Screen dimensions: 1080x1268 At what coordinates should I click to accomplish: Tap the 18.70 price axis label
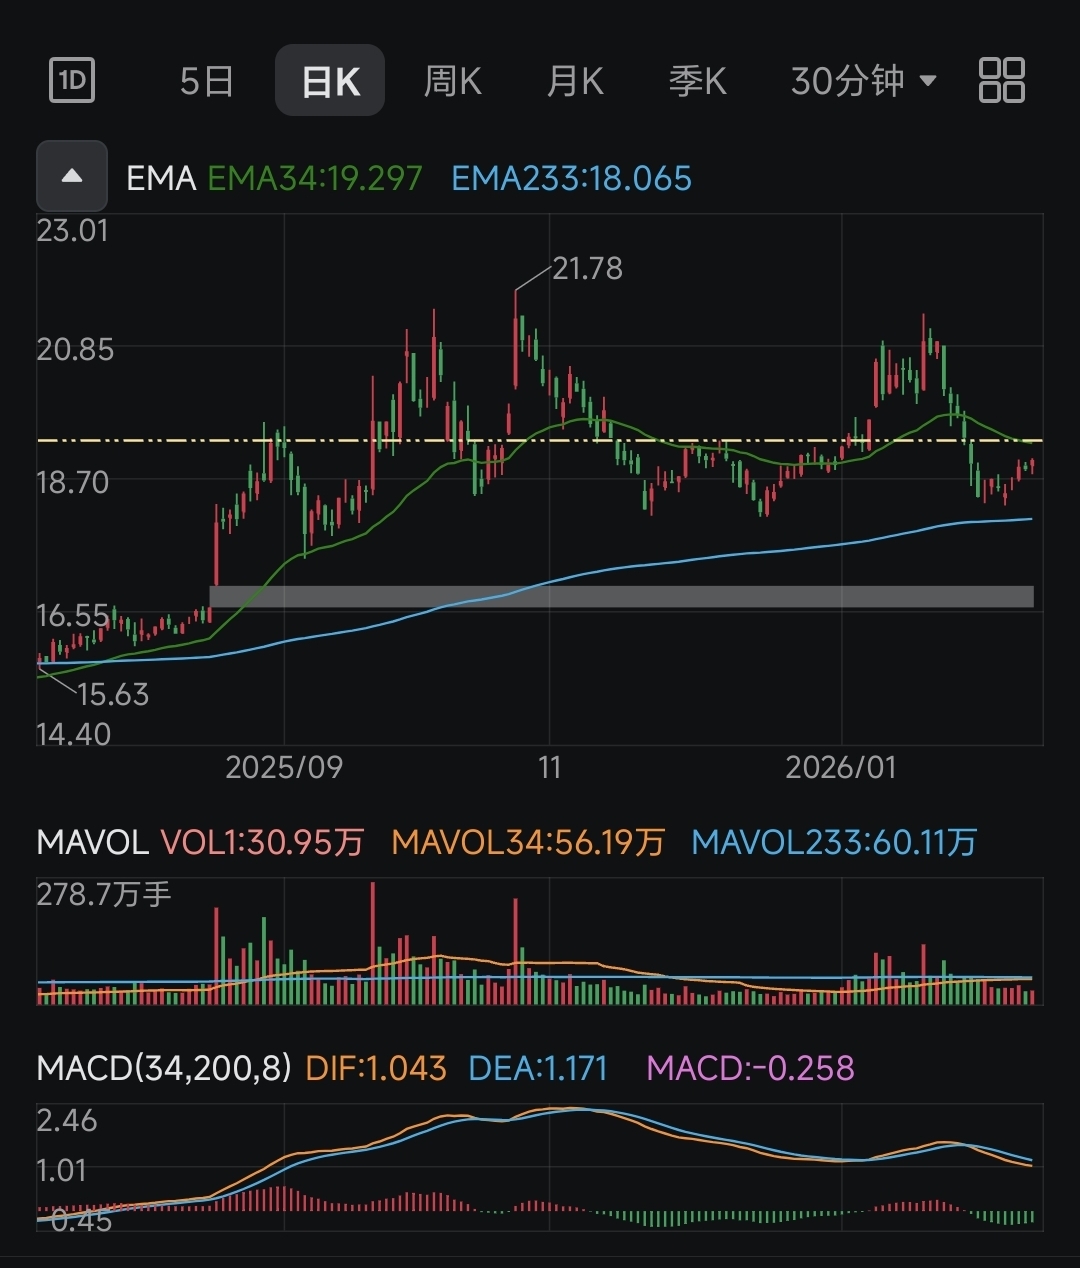tap(72, 482)
